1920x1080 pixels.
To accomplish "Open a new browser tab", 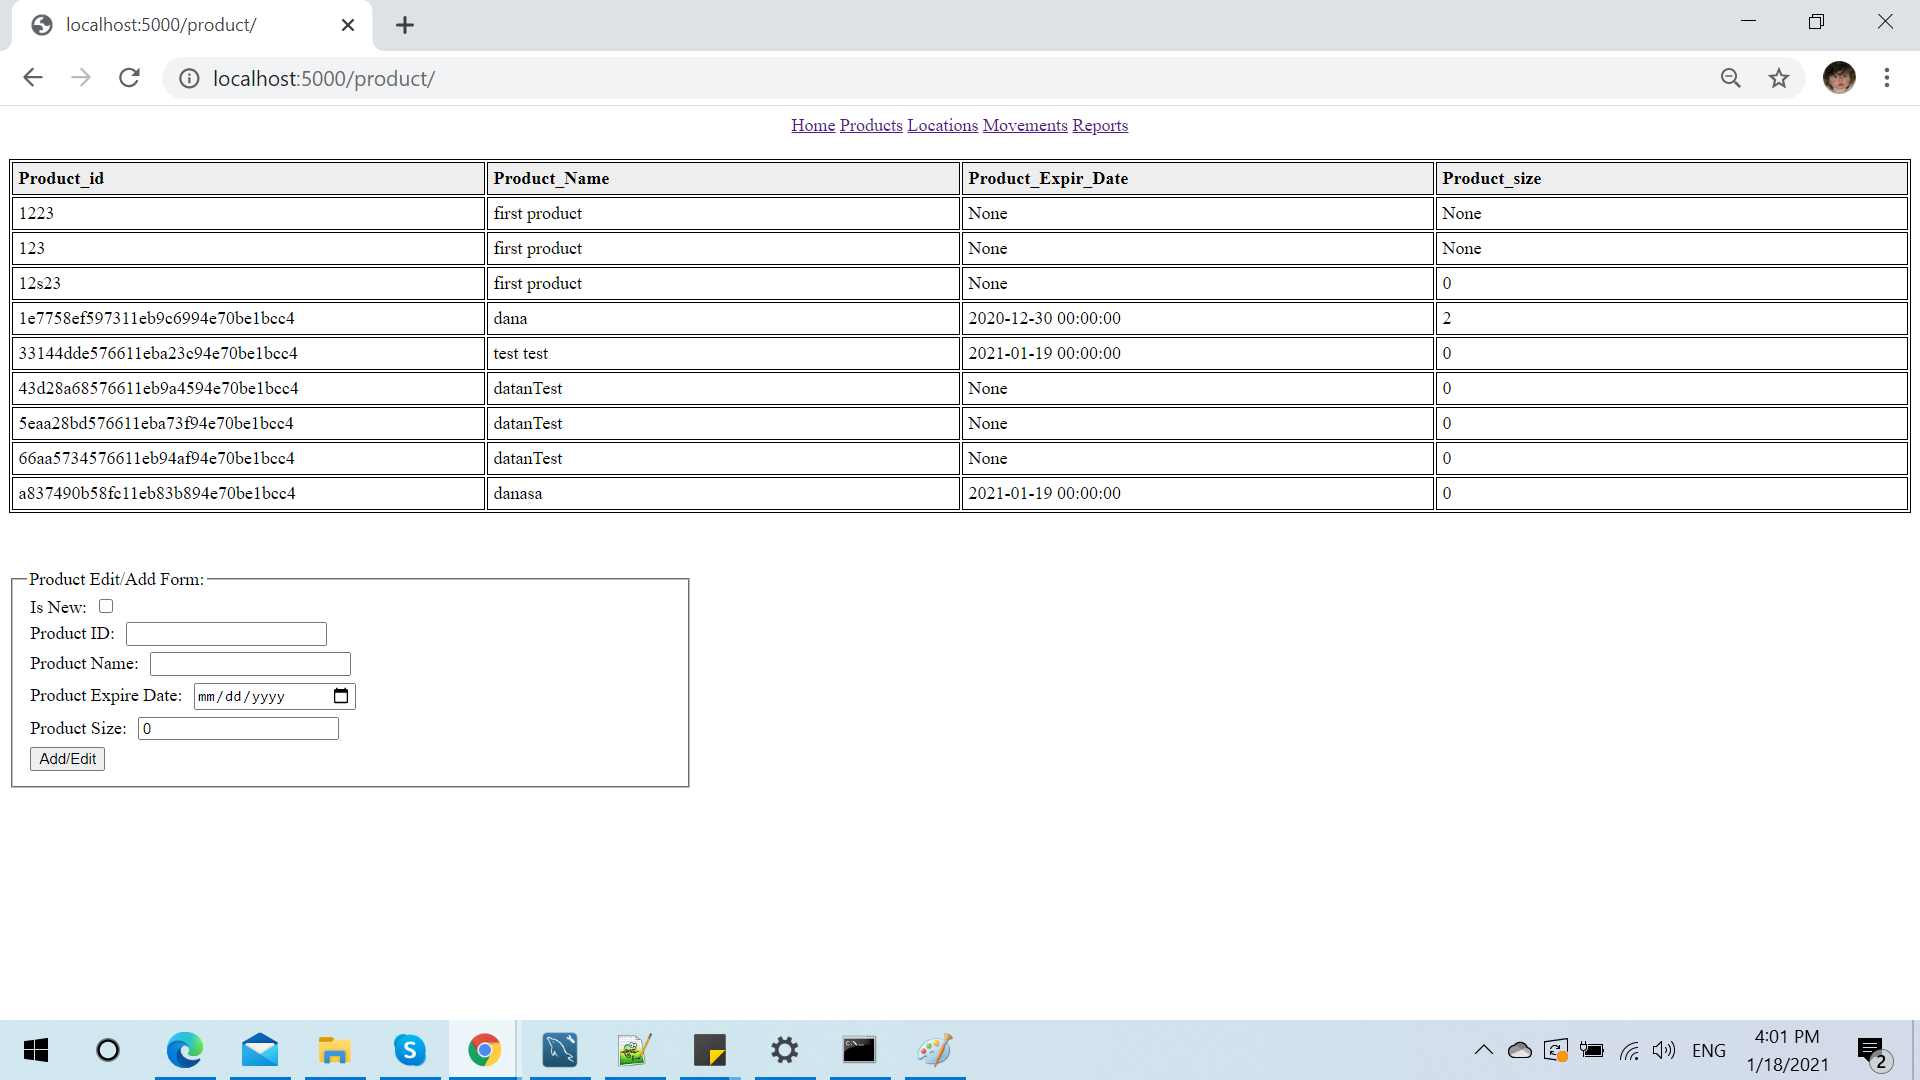I will (404, 25).
